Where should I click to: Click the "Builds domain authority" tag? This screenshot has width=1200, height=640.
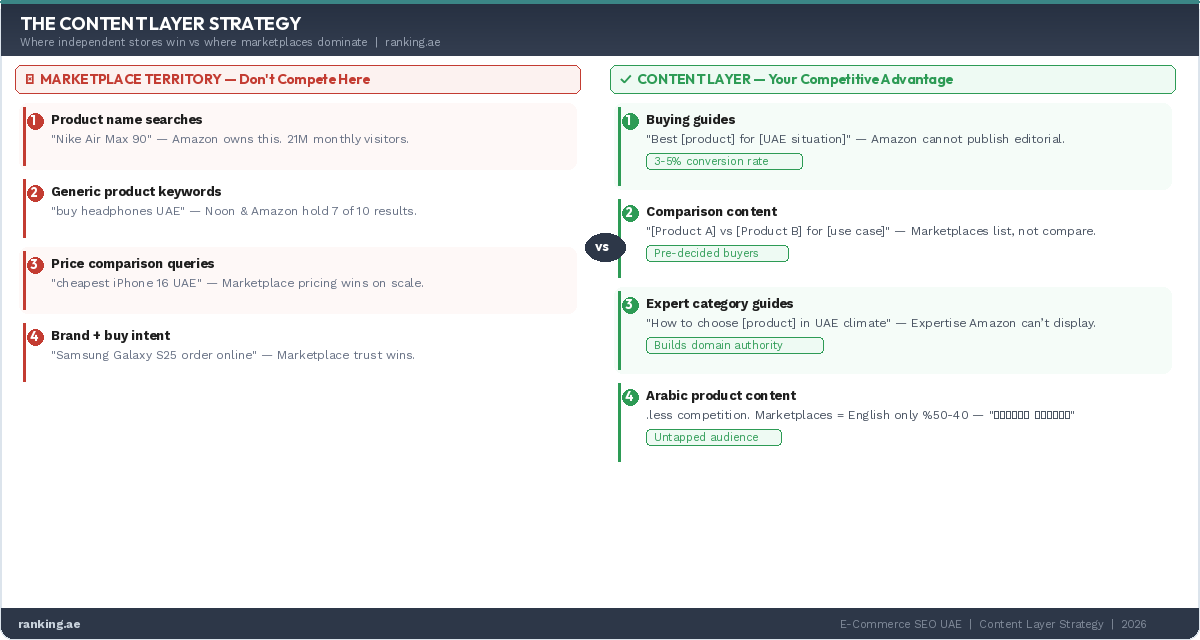734,346
